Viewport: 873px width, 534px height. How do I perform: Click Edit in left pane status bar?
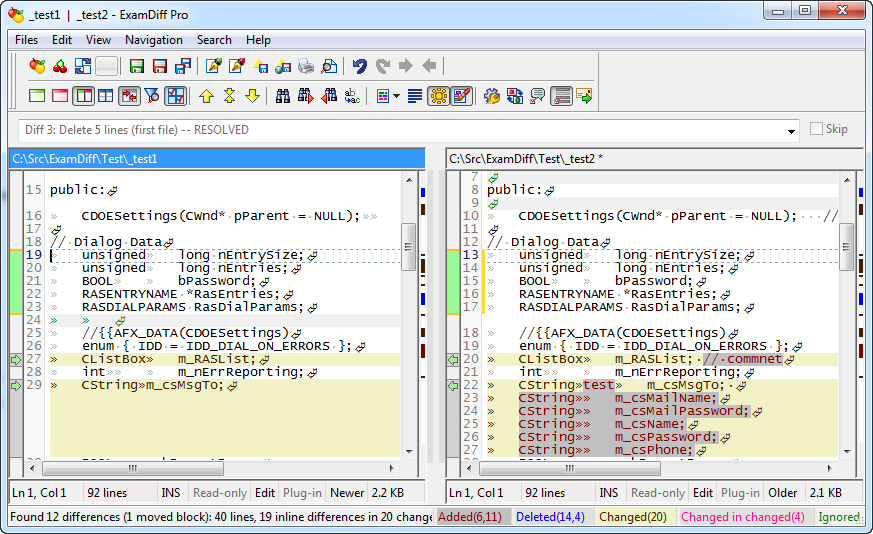[x=265, y=493]
